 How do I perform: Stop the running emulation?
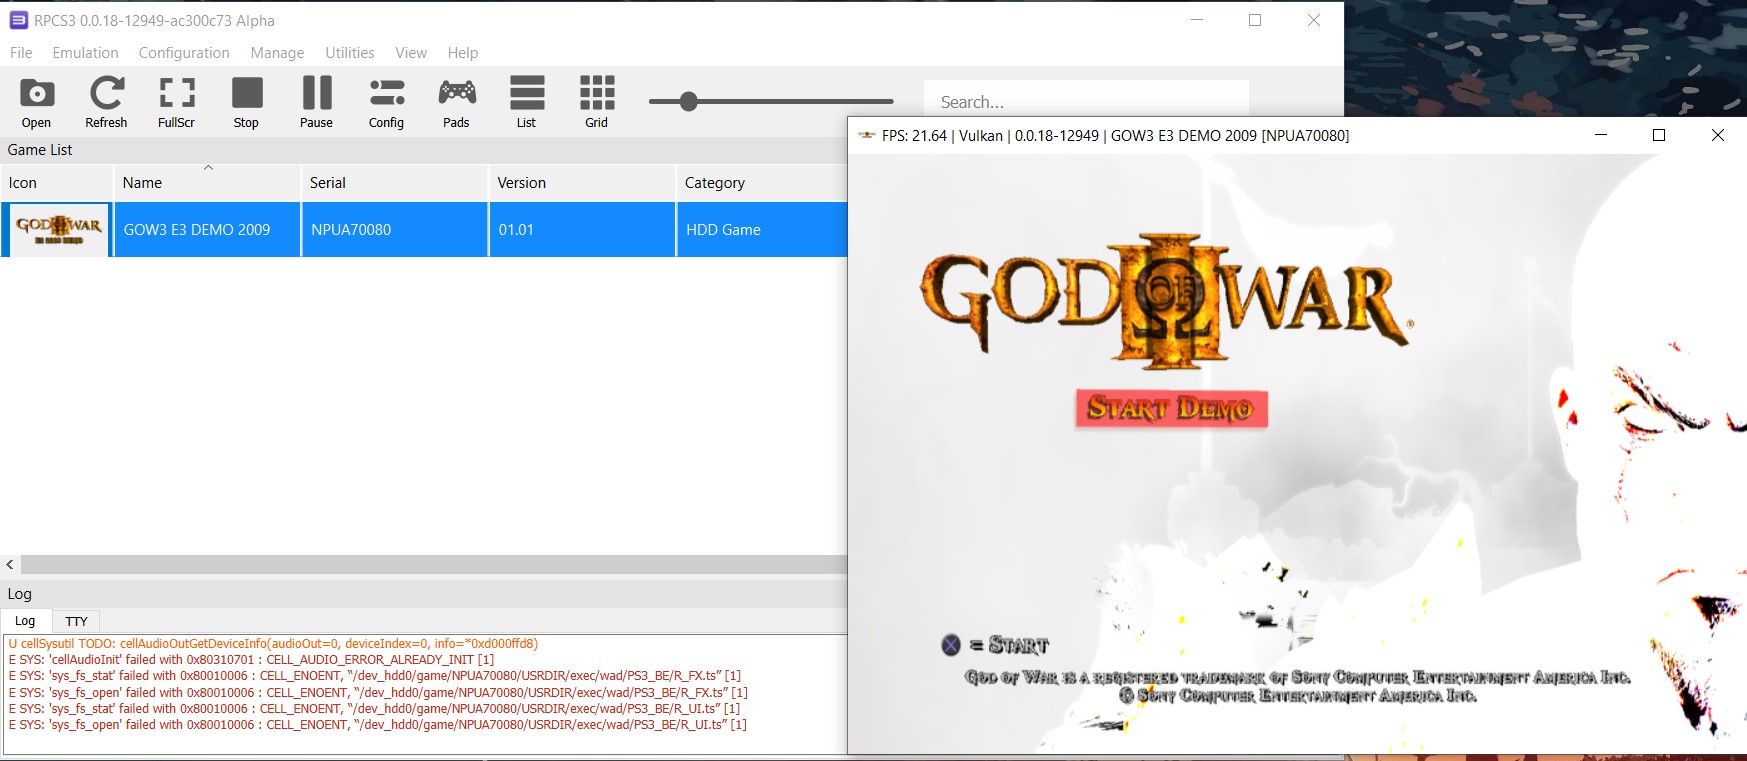click(246, 102)
